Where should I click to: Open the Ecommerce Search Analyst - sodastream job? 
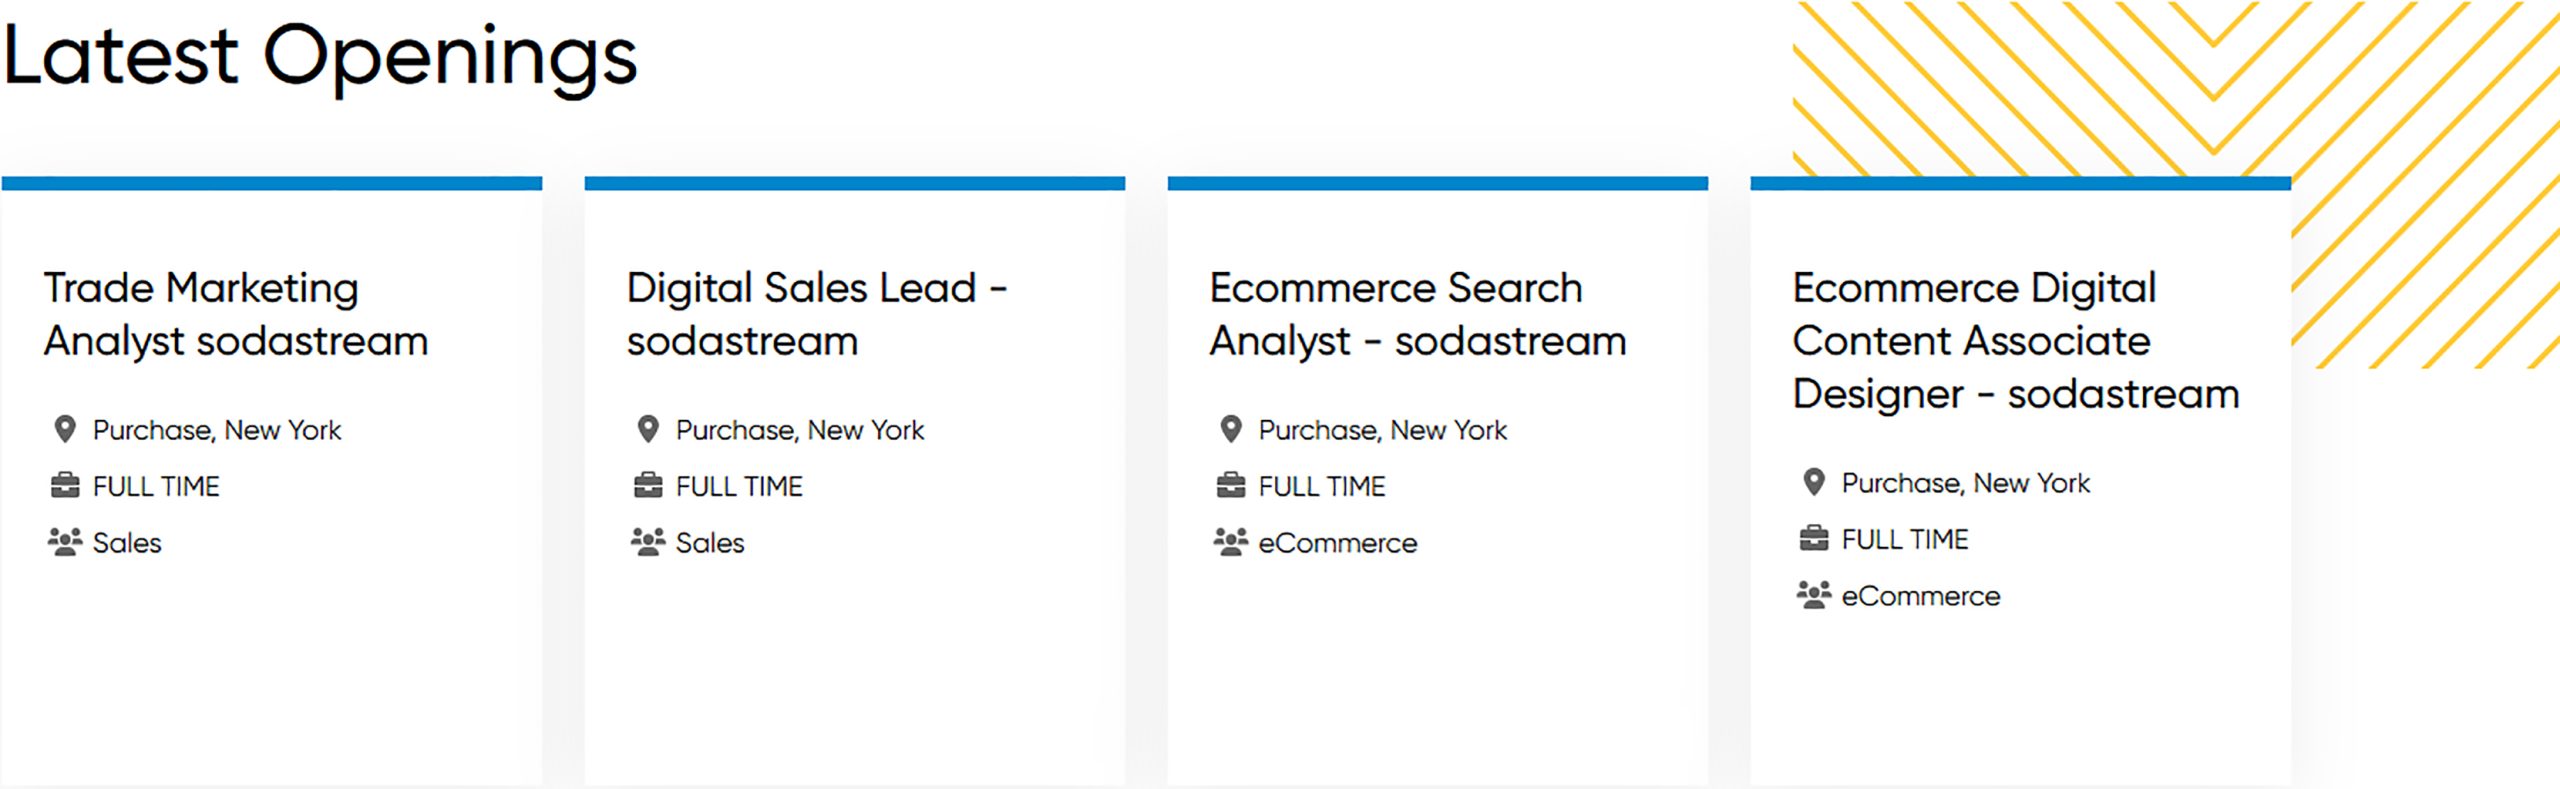click(1417, 314)
